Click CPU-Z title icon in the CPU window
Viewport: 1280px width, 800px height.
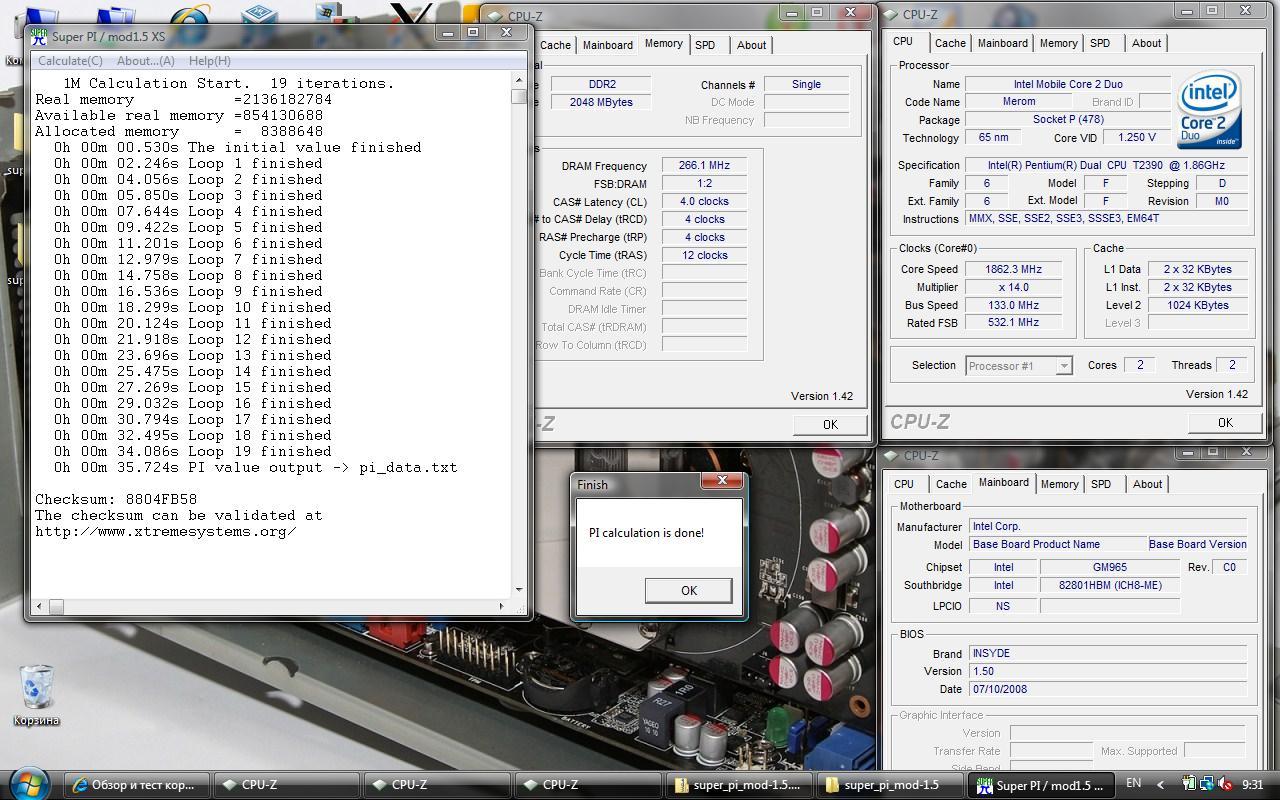coord(891,14)
